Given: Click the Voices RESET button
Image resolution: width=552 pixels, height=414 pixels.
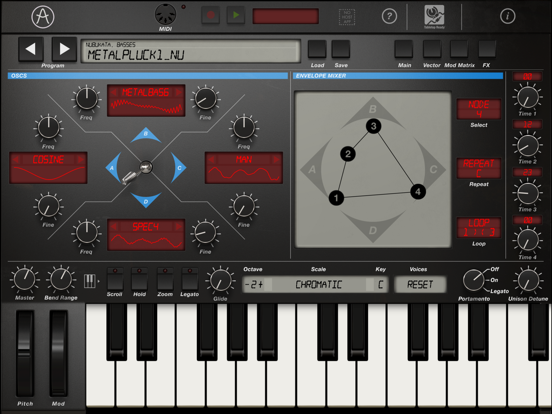Looking at the screenshot, I should tap(420, 284).
